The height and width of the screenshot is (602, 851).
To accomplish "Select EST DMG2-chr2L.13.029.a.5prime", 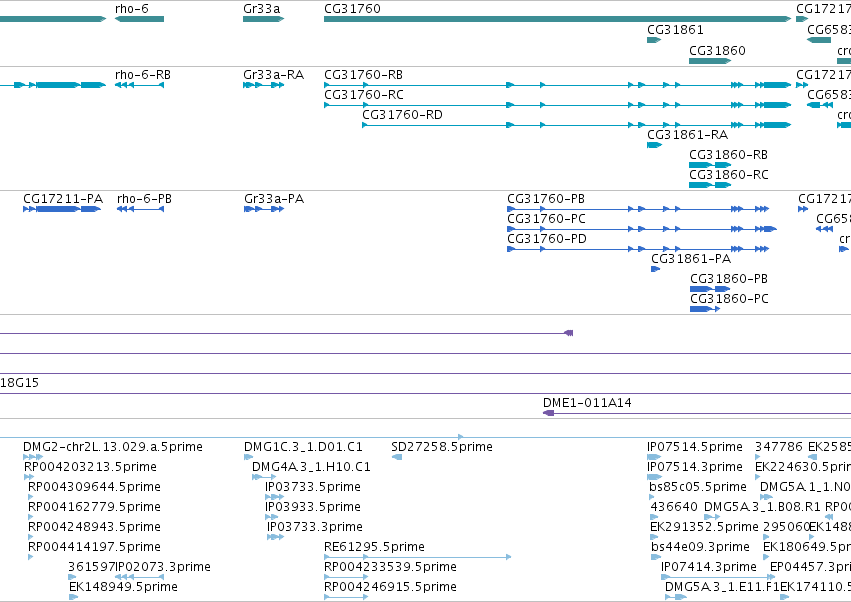I will (33, 458).
